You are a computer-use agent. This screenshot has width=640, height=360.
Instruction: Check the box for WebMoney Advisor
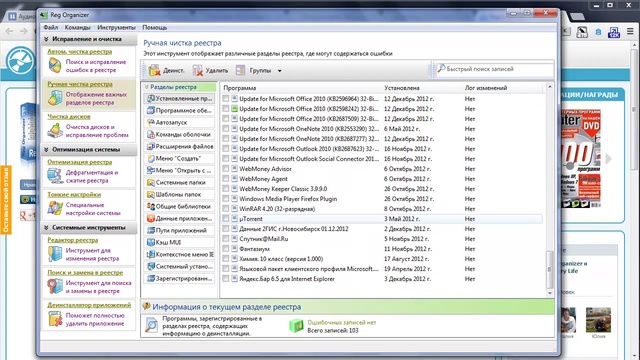click(226, 168)
